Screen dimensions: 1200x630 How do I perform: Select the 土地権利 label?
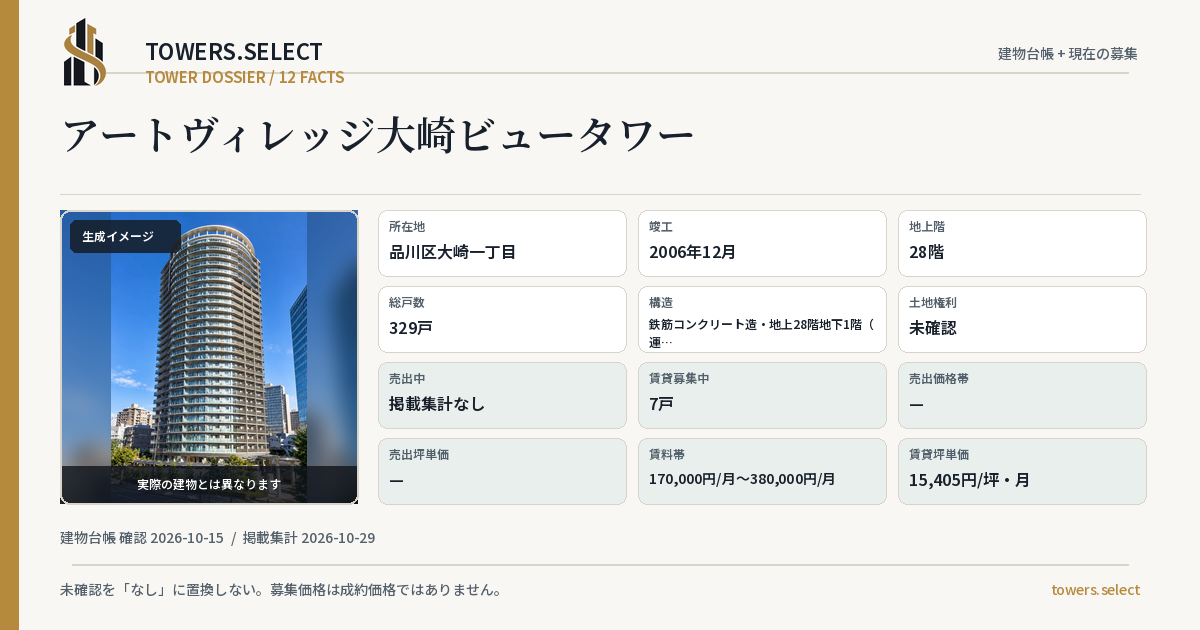click(x=933, y=303)
